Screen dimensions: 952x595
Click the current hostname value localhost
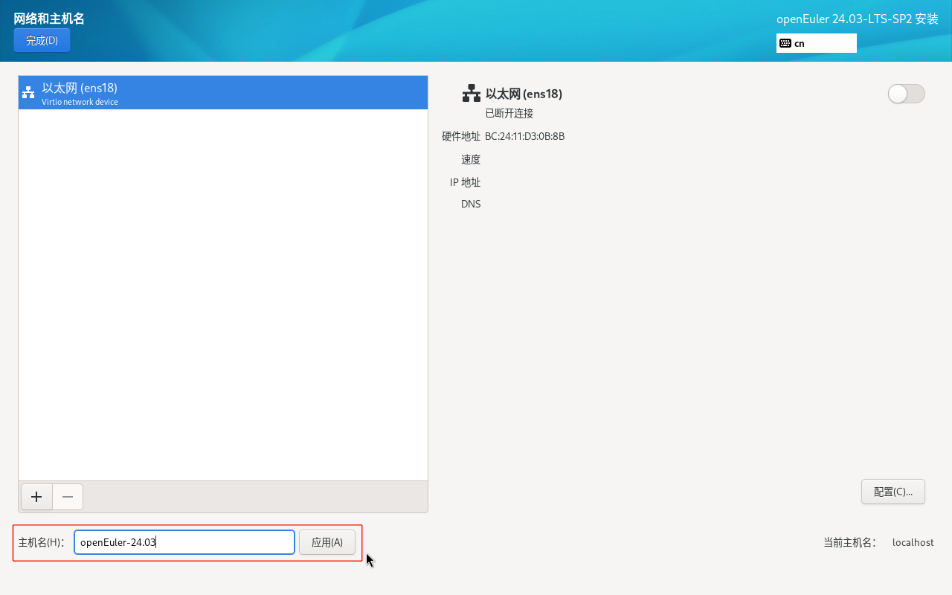pyautogui.click(x=913, y=543)
